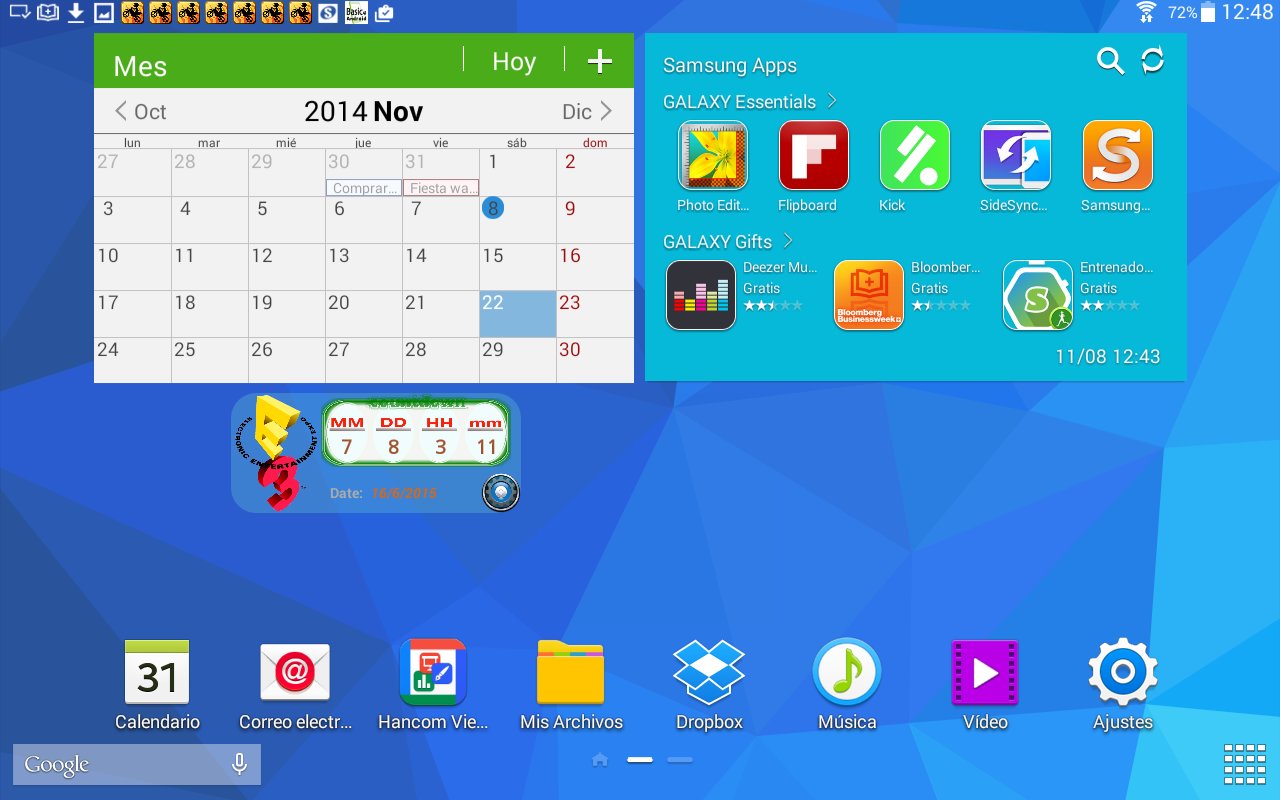Go to home page indicator
Viewport: 1280px width, 800px height.
tap(600, 760)
